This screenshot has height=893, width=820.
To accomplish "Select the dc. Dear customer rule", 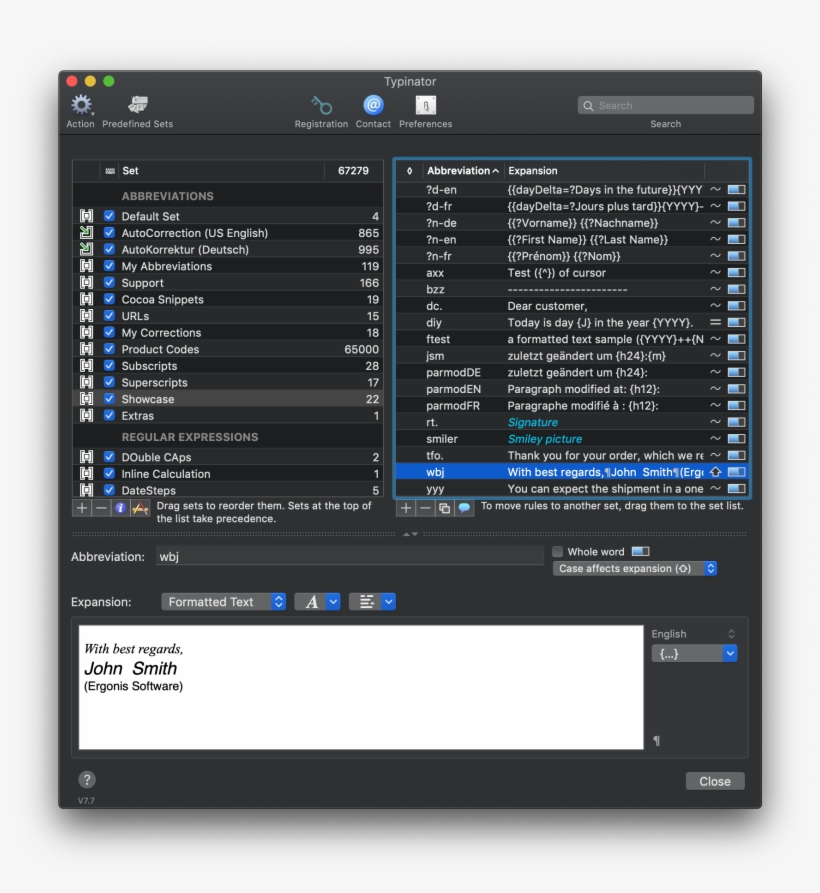I will coord(572,306).
